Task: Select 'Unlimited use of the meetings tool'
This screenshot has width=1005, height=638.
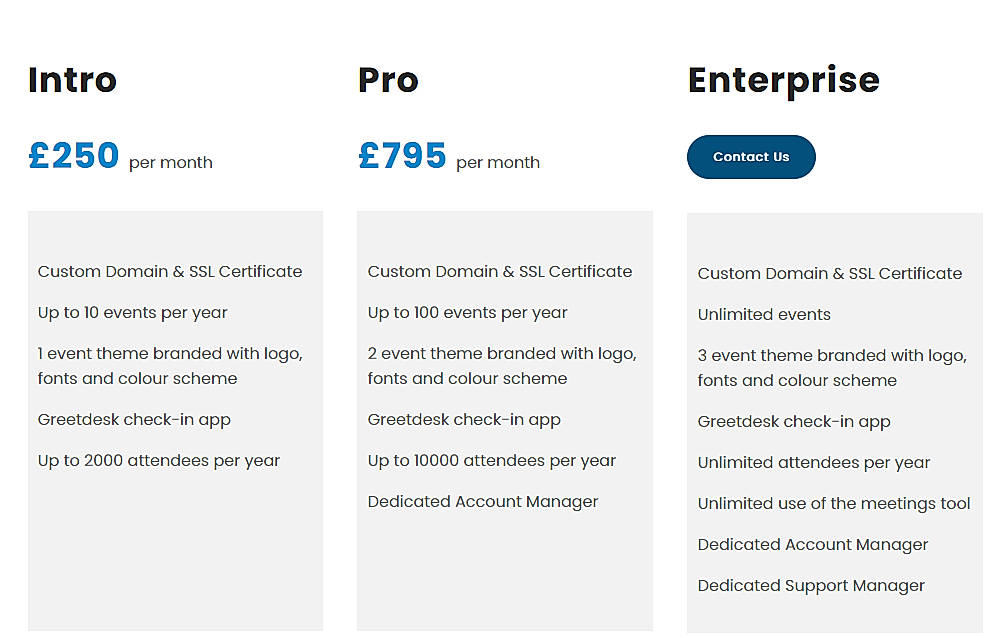Action: coord(833,503)
